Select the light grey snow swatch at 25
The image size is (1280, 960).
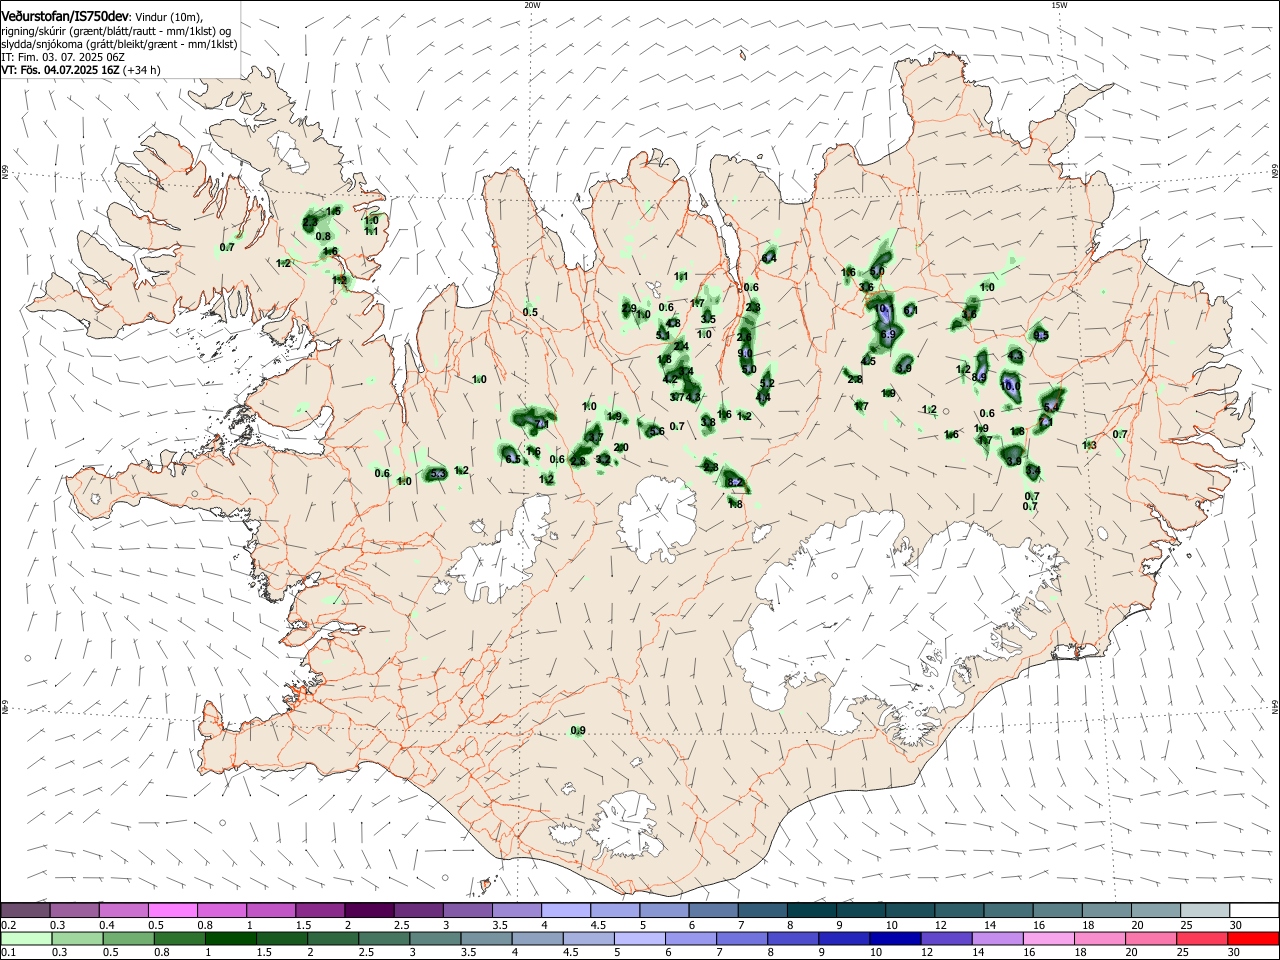point(1205,910)
